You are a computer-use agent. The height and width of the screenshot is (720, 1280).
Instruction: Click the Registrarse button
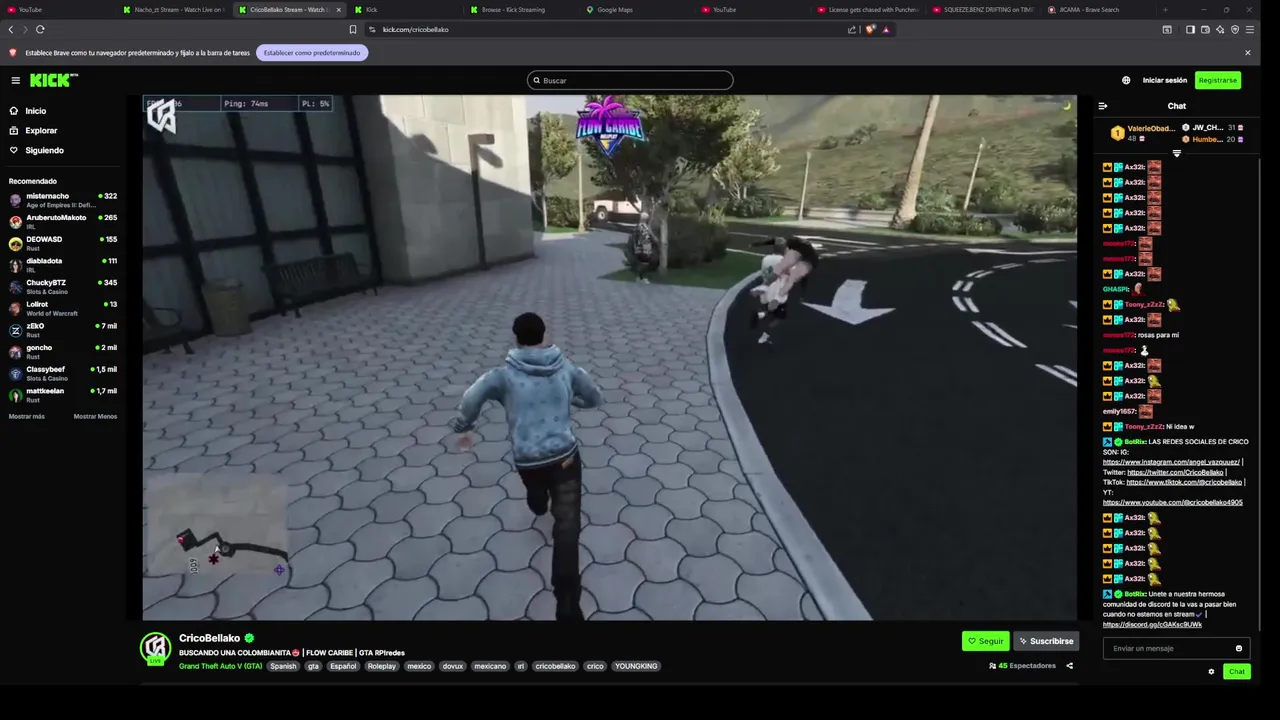tap(1218, 80)
